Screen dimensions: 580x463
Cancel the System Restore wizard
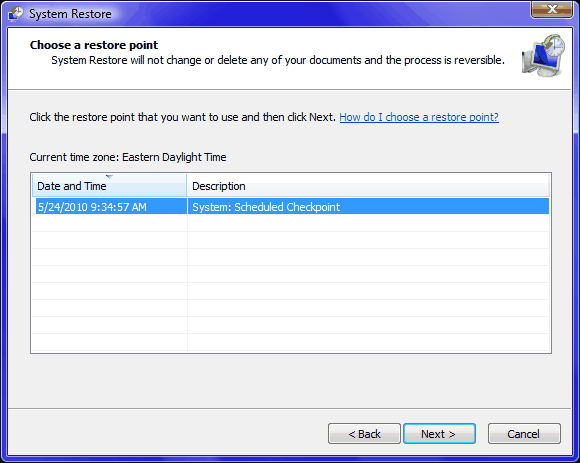tap(524, 433)
